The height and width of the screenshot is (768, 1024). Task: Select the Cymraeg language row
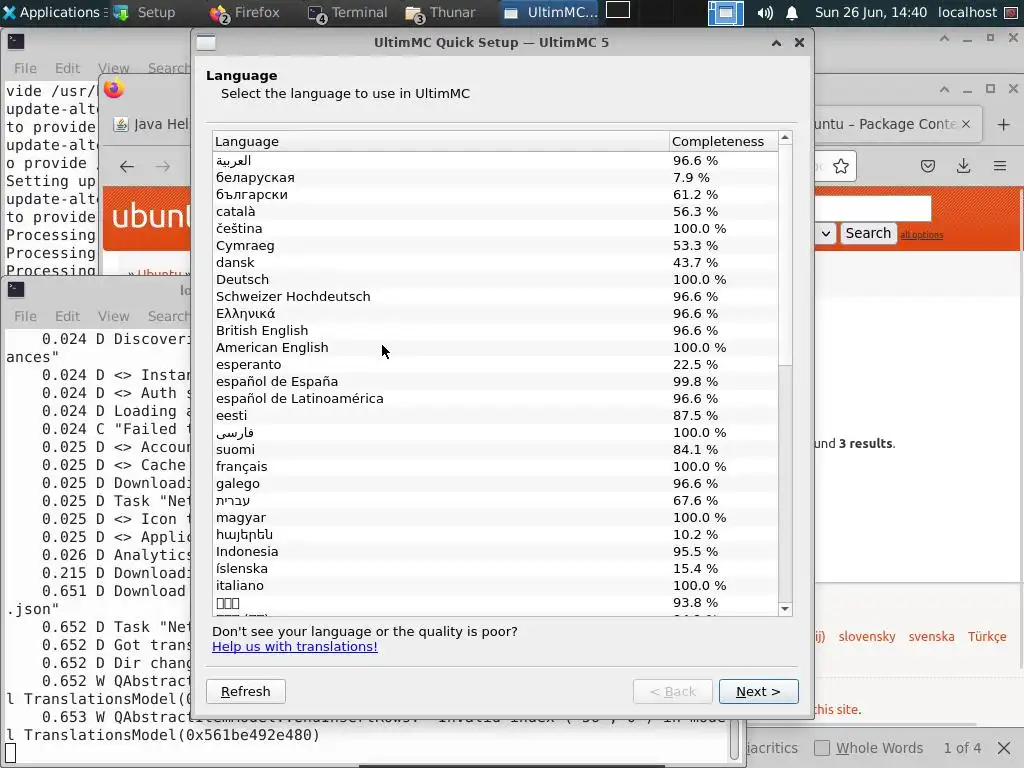click(x=495, y=246)
